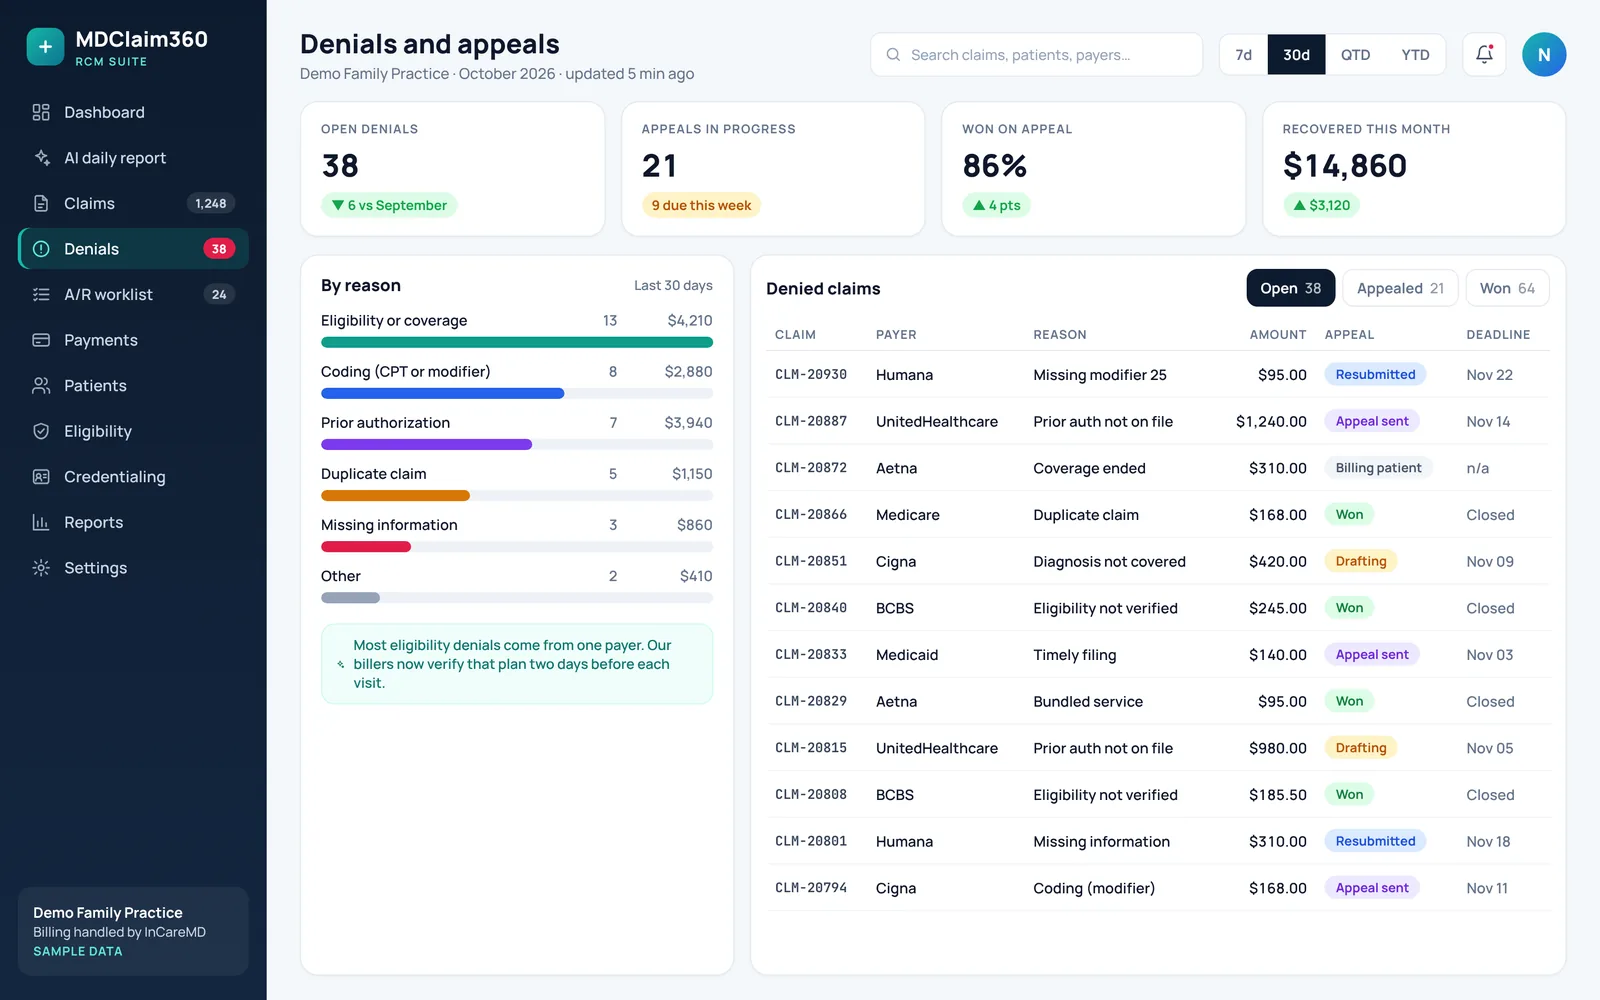This screenshot has height=1000, width=1600.
Task: Click the Eligibility shield icon in sidebar
Action: (x=41, y=431)
